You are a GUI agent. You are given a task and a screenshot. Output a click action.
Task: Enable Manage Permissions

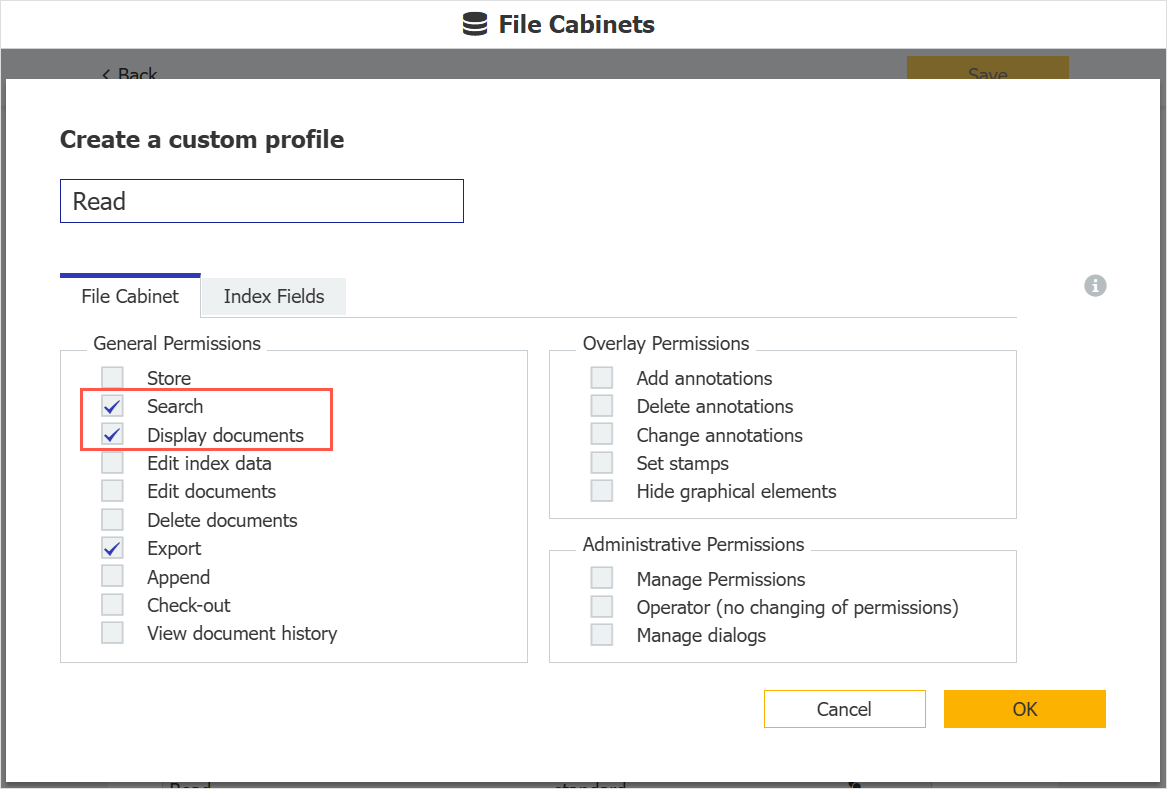coord(601,578)
